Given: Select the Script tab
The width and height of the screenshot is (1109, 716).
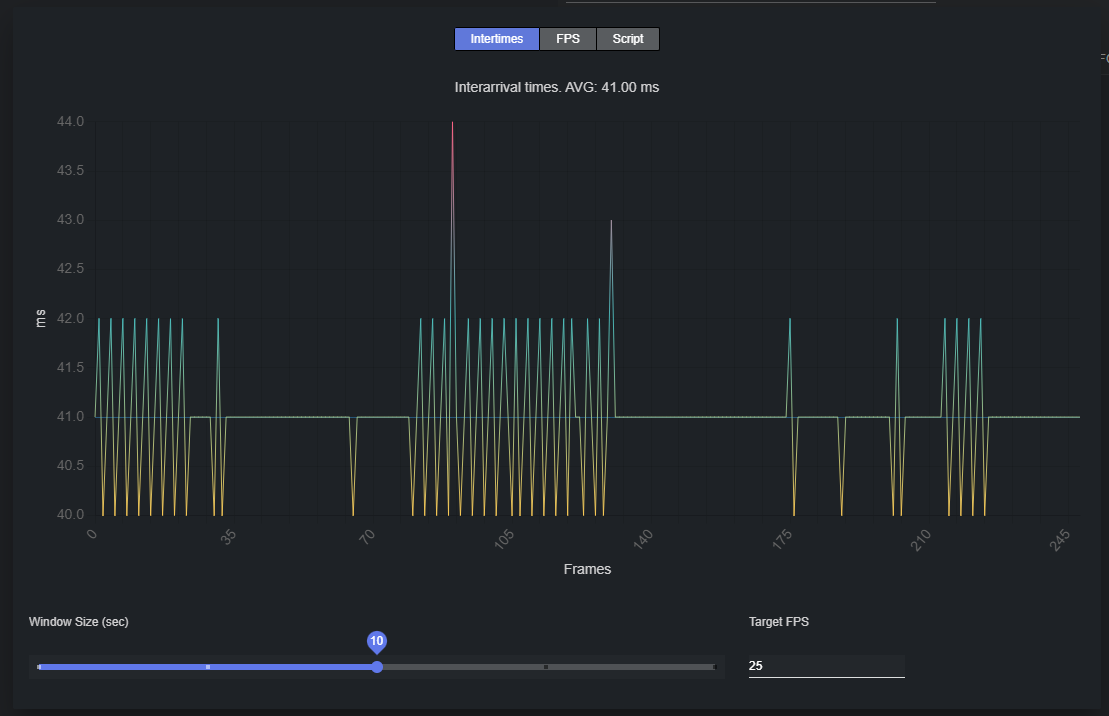Looking at the screenshot, I should (628, 39).
